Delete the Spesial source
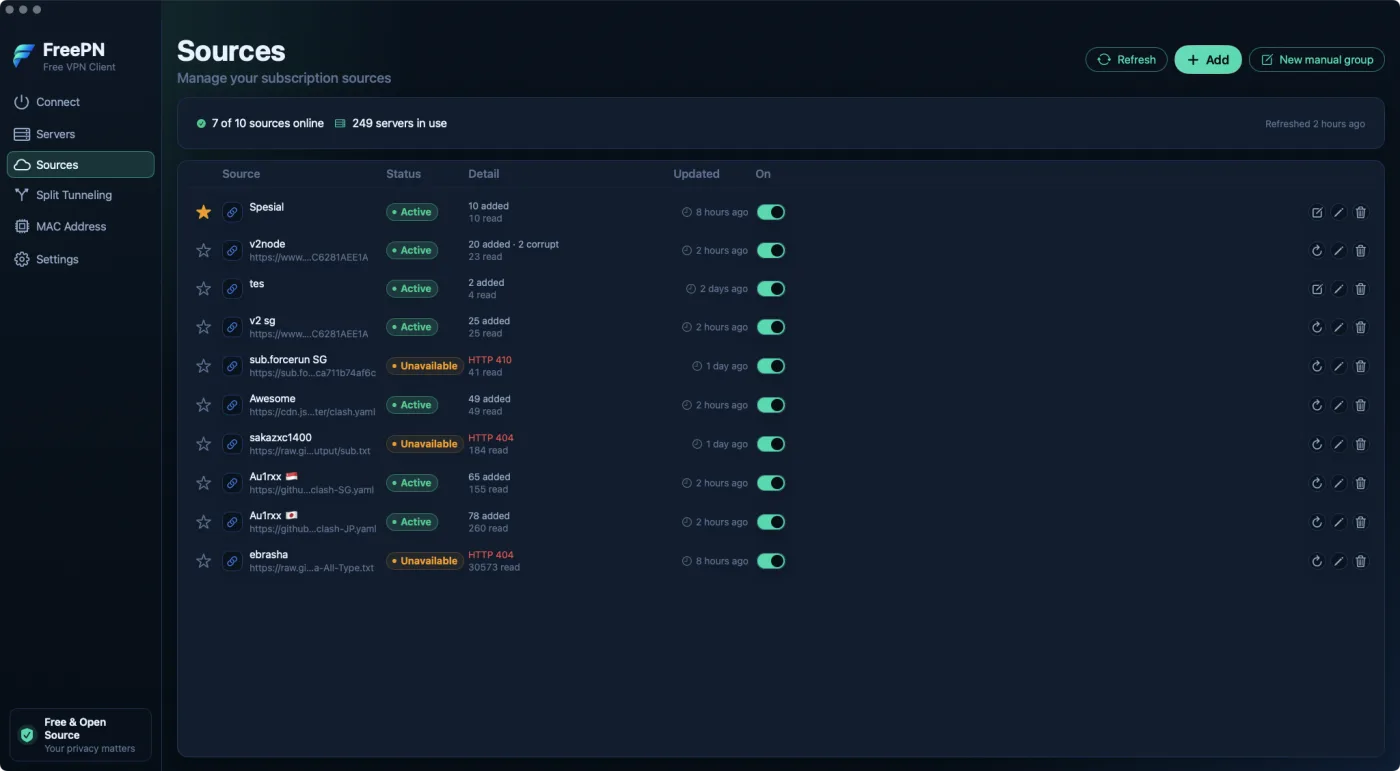 1361,212
